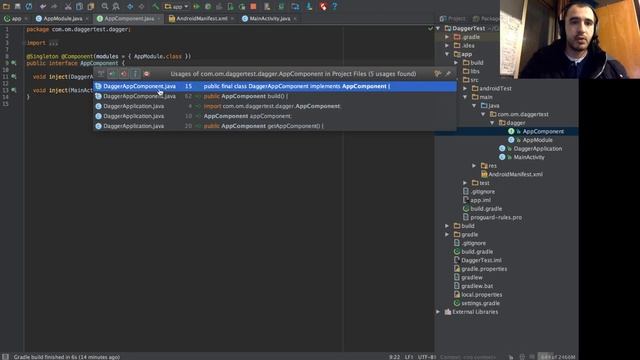640x360 pixels.
Task: Navigate Forward with the right arrow icon
Action: [x=142, y=7]
